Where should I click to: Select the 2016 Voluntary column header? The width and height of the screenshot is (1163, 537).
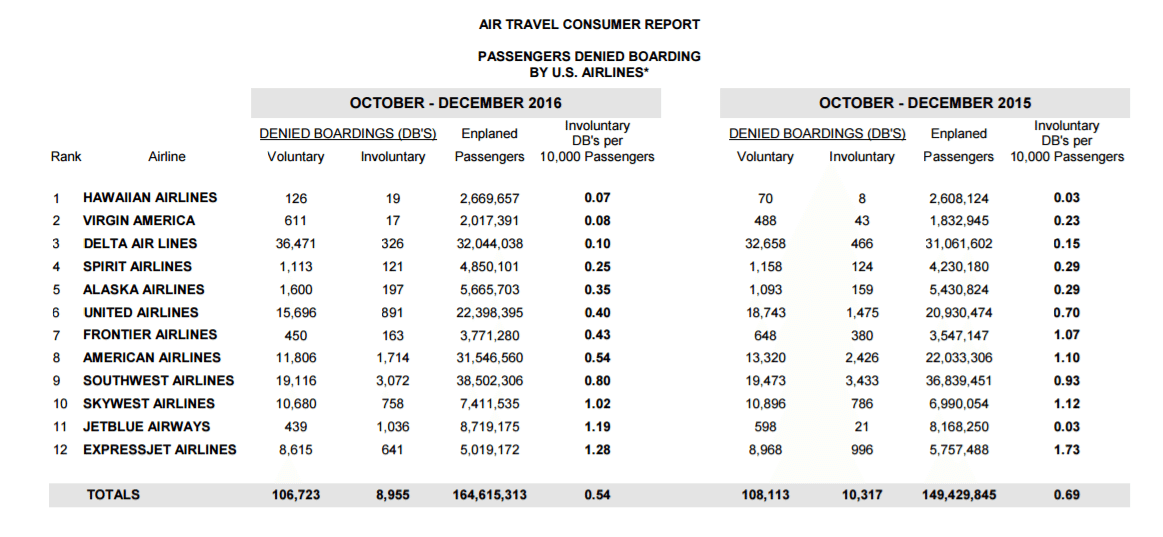point(296,157)
